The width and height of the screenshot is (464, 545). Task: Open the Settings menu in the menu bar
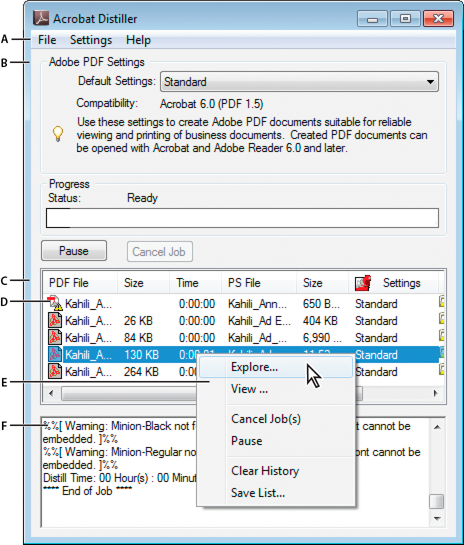click(91, 40)
